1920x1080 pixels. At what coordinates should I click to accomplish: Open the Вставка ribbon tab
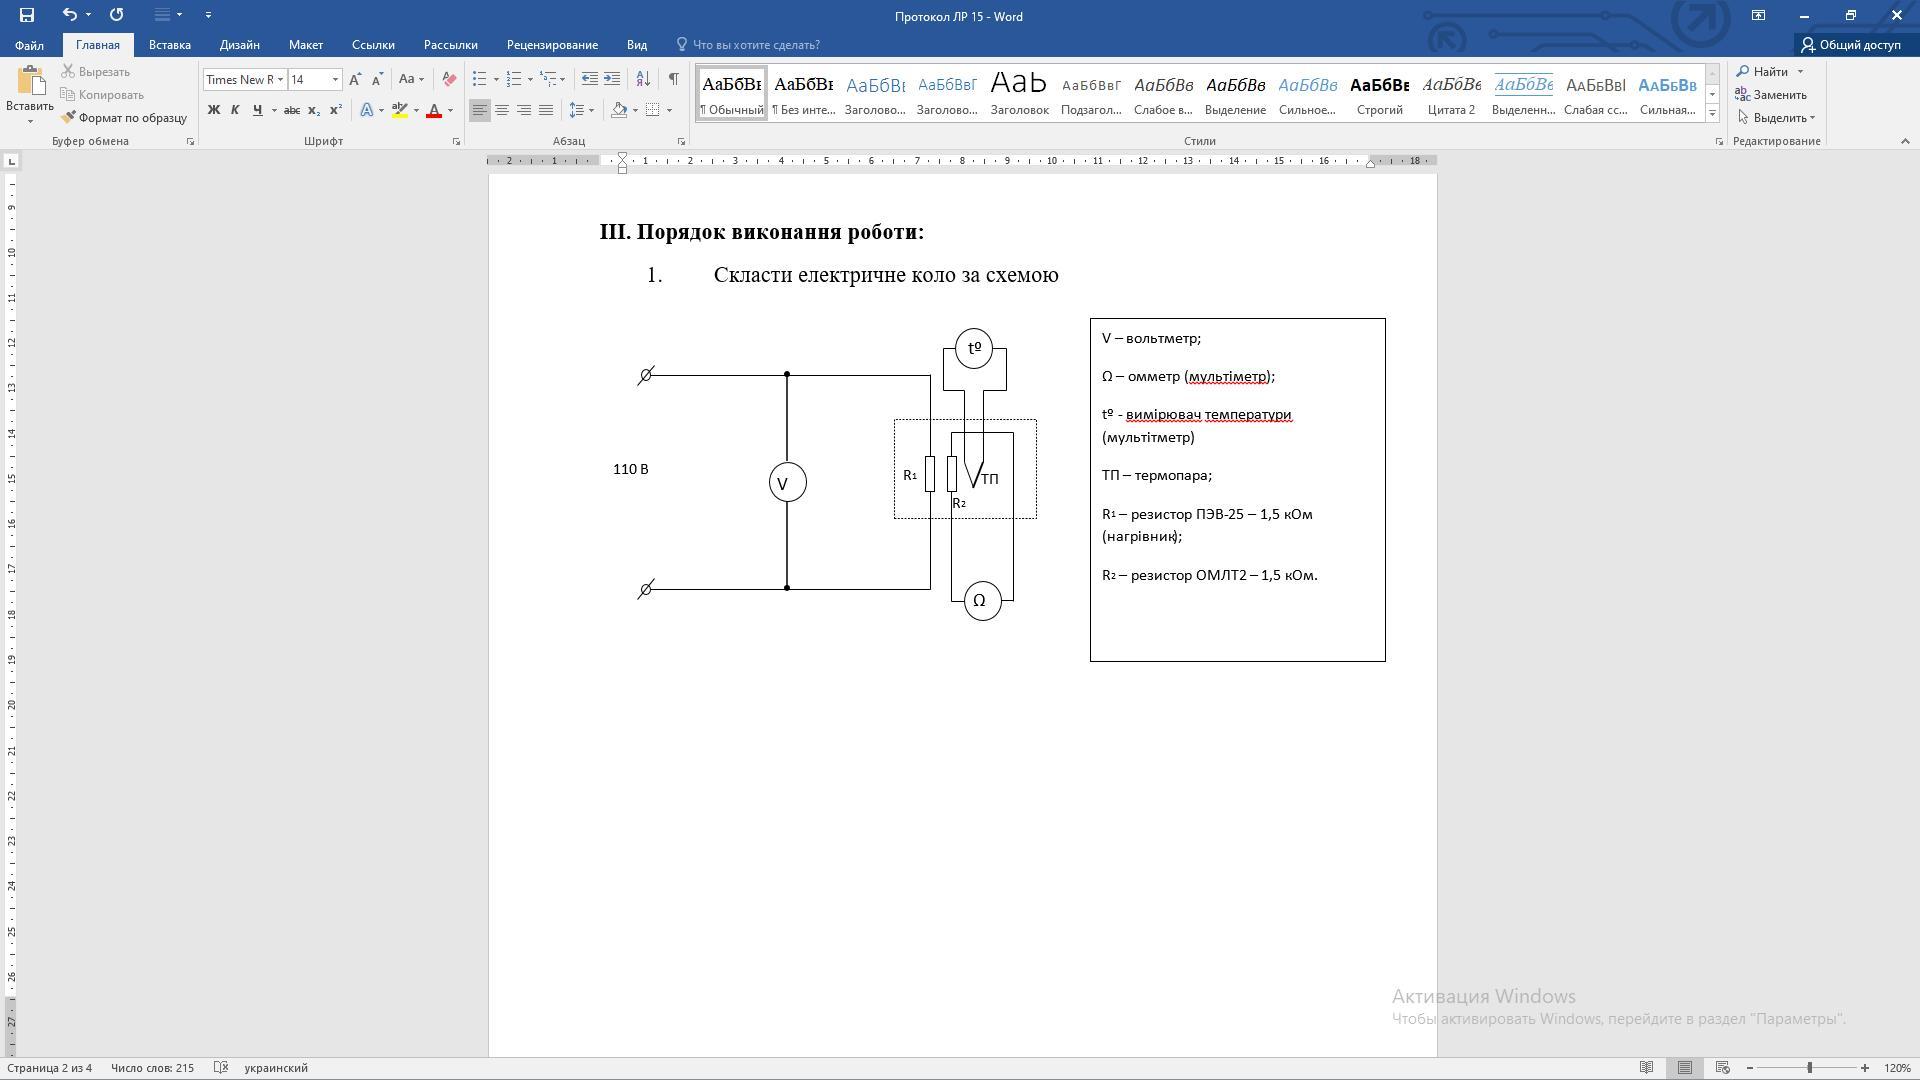coord(169,45)
